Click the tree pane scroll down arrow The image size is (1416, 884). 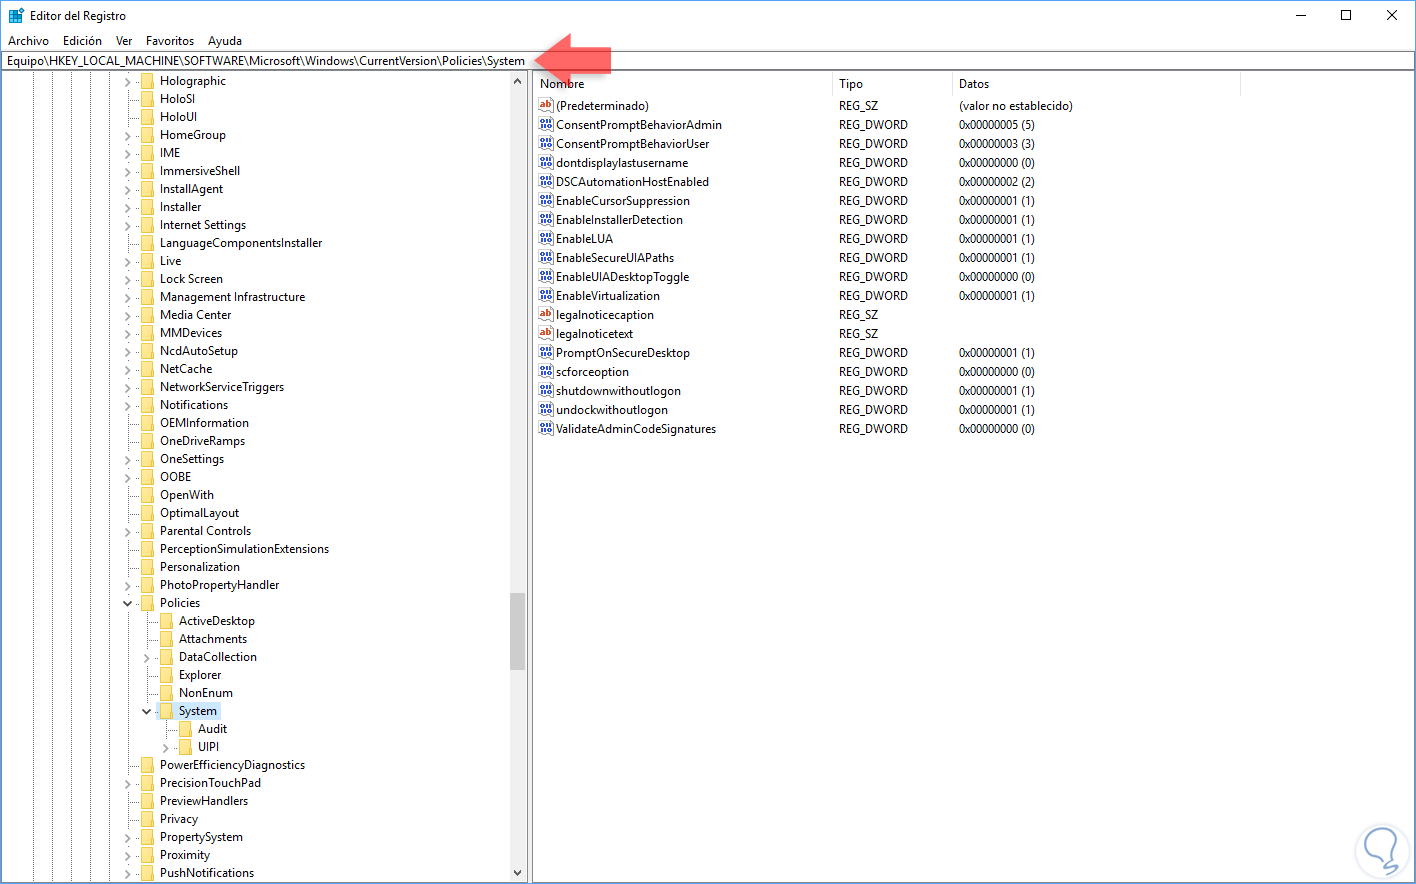pyautogui.click(x=517, y=873)
